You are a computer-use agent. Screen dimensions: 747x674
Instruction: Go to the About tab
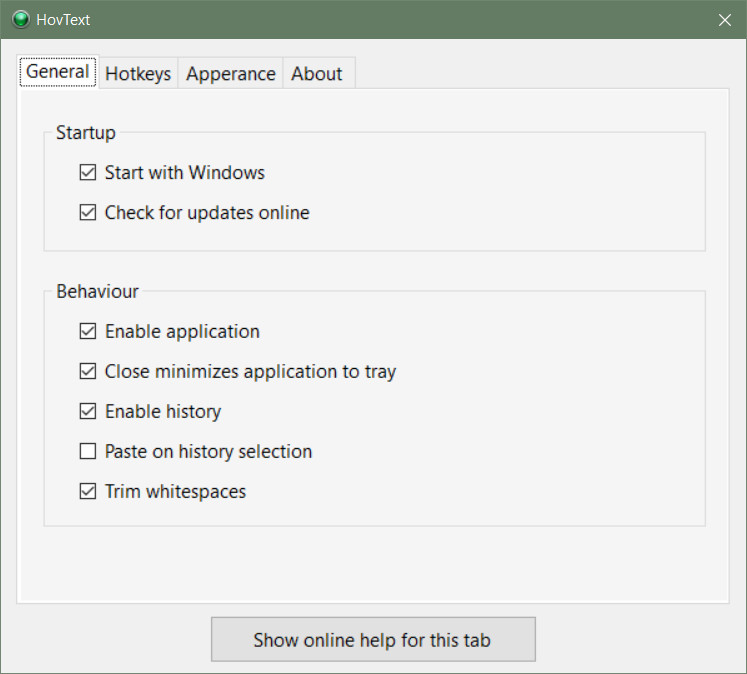pyautogui.click(x=317, y=74)
